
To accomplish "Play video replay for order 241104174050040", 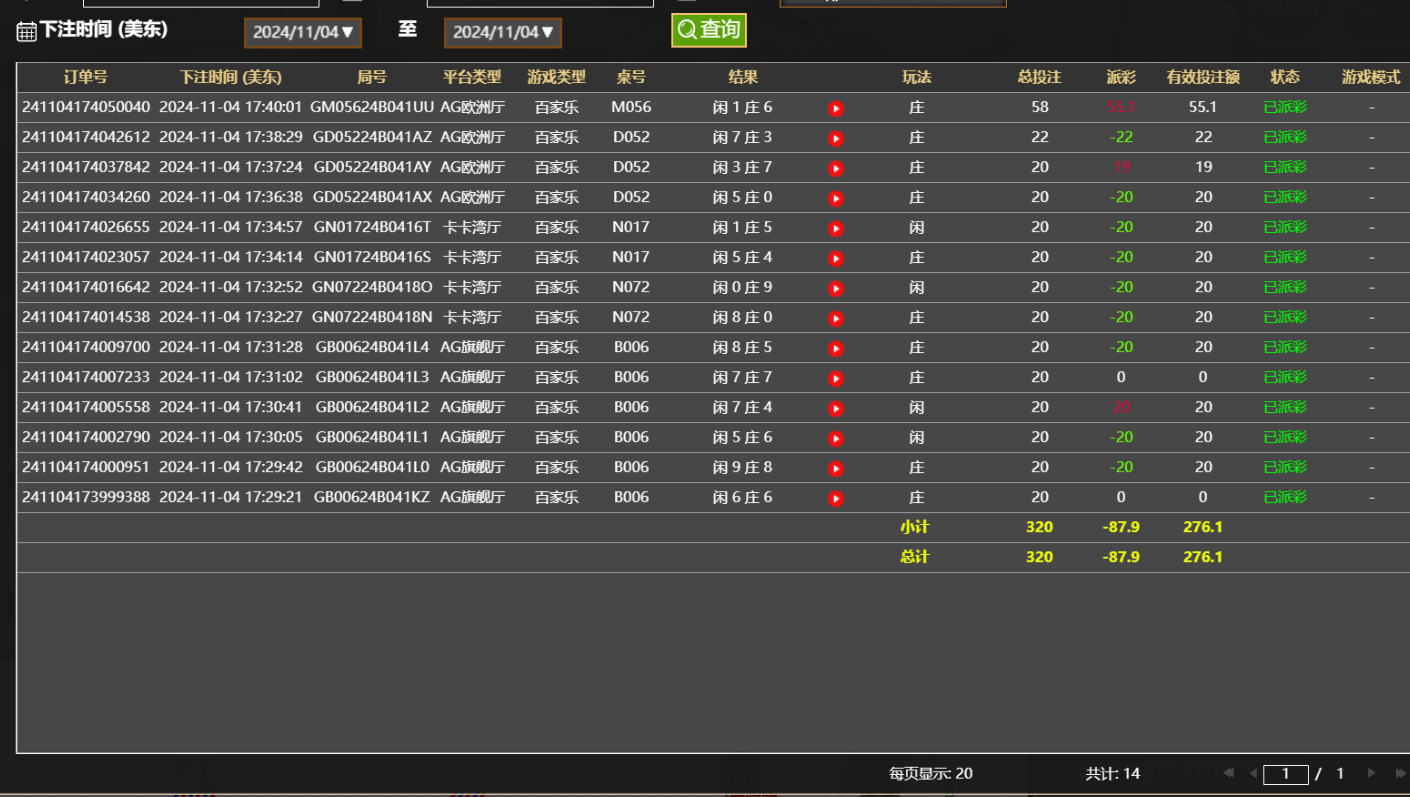I will coord(836,108).
